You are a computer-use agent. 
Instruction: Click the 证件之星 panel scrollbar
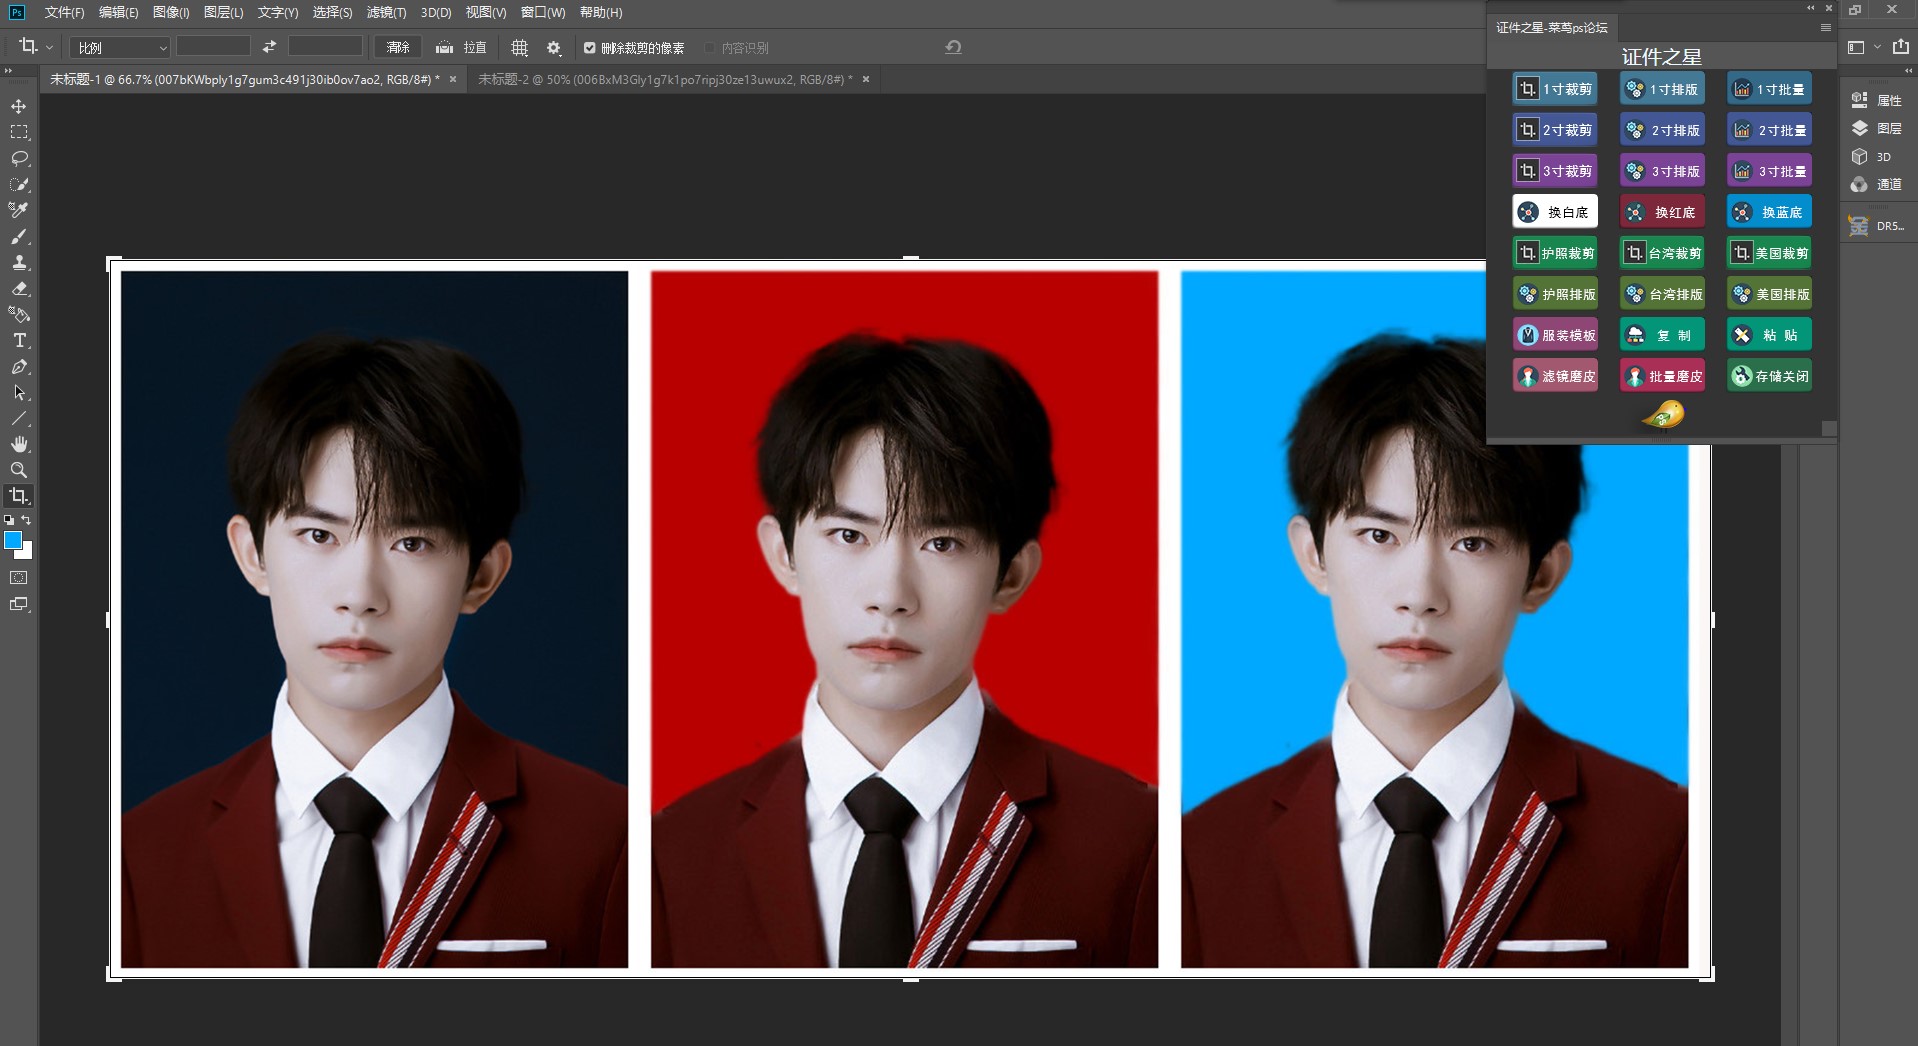tap(1831, 430)
